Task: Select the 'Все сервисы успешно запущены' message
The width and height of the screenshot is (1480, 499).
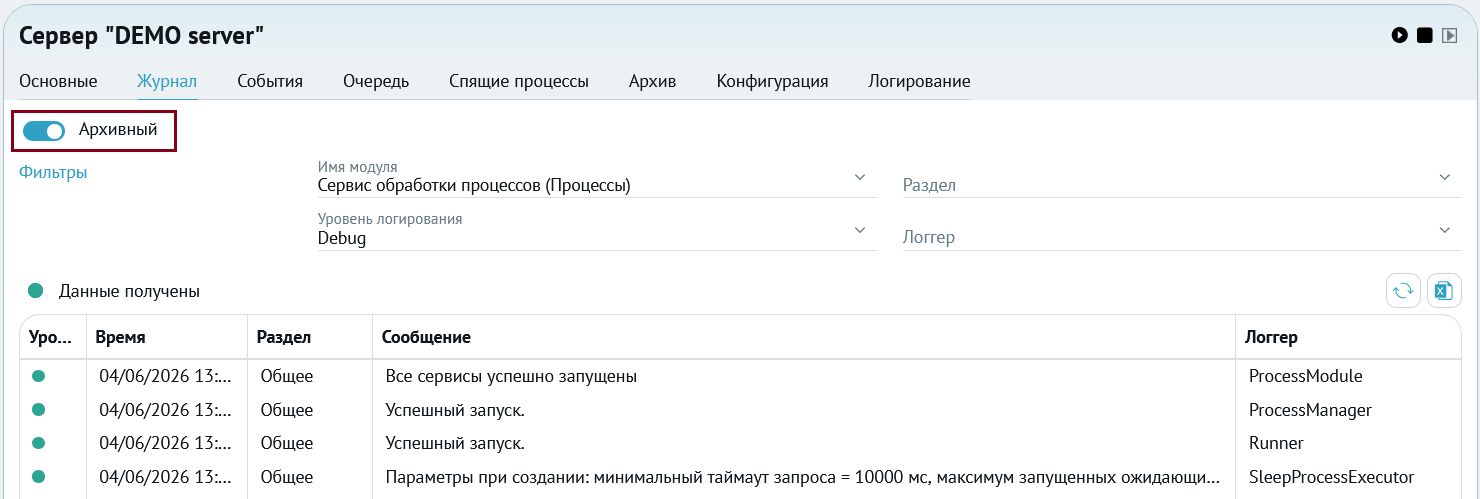Action: (x=512, y=377)
